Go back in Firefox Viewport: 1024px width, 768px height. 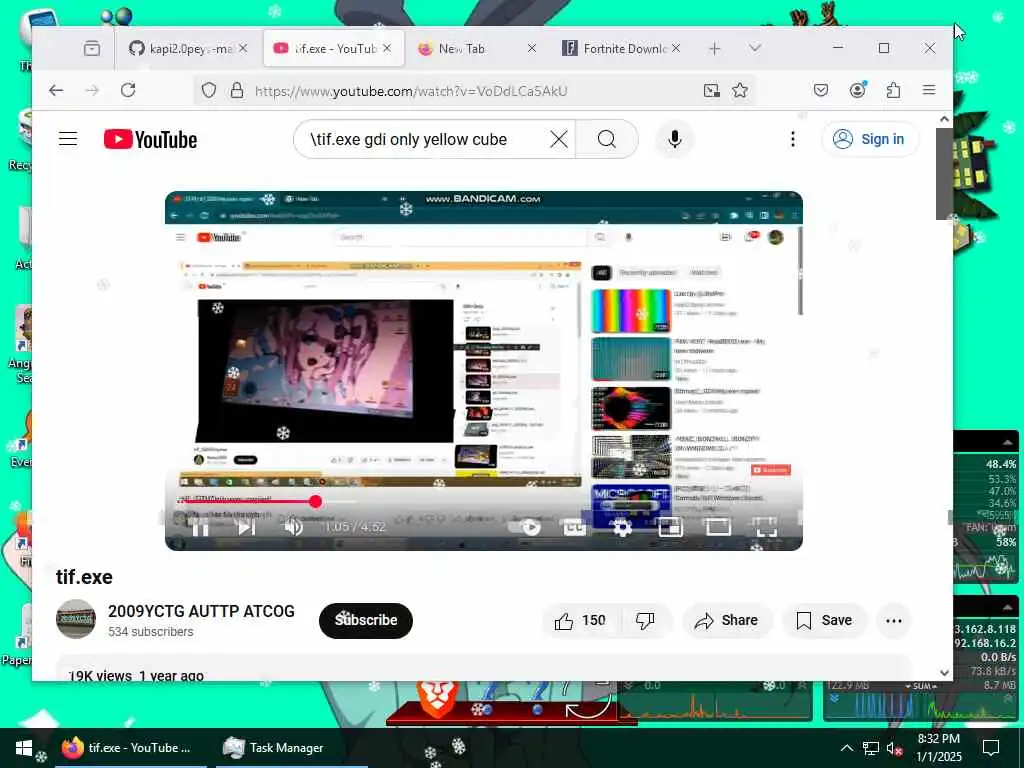[56, 90]
